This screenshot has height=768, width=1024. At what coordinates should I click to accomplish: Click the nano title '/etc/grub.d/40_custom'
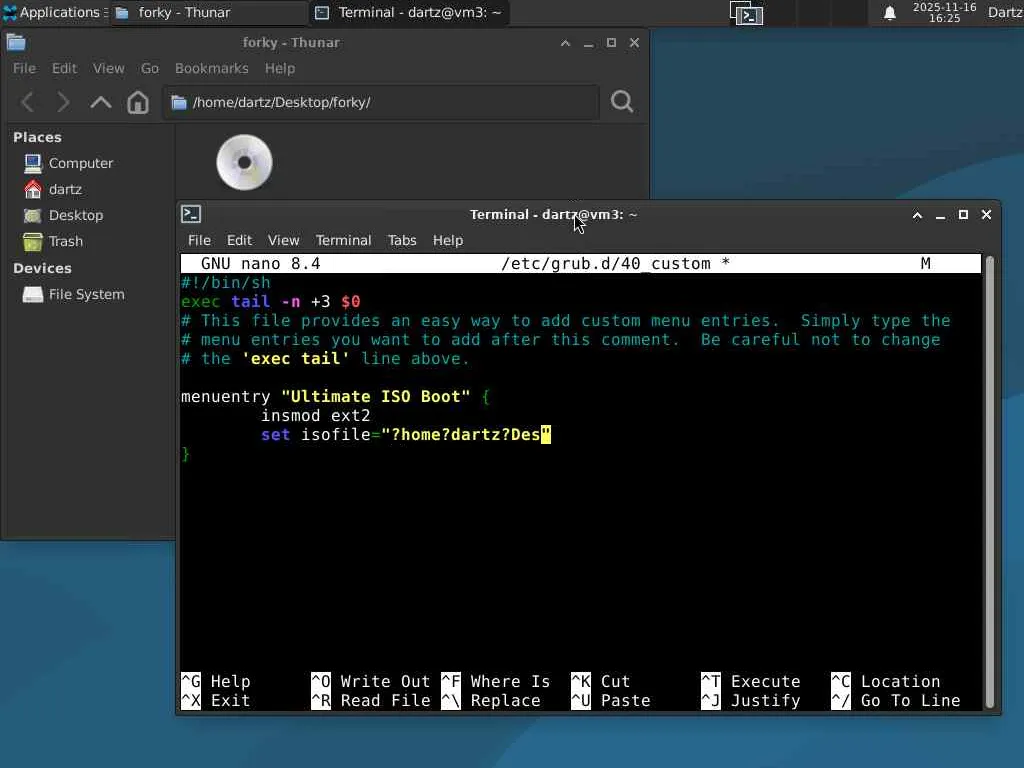click(605, 263)
